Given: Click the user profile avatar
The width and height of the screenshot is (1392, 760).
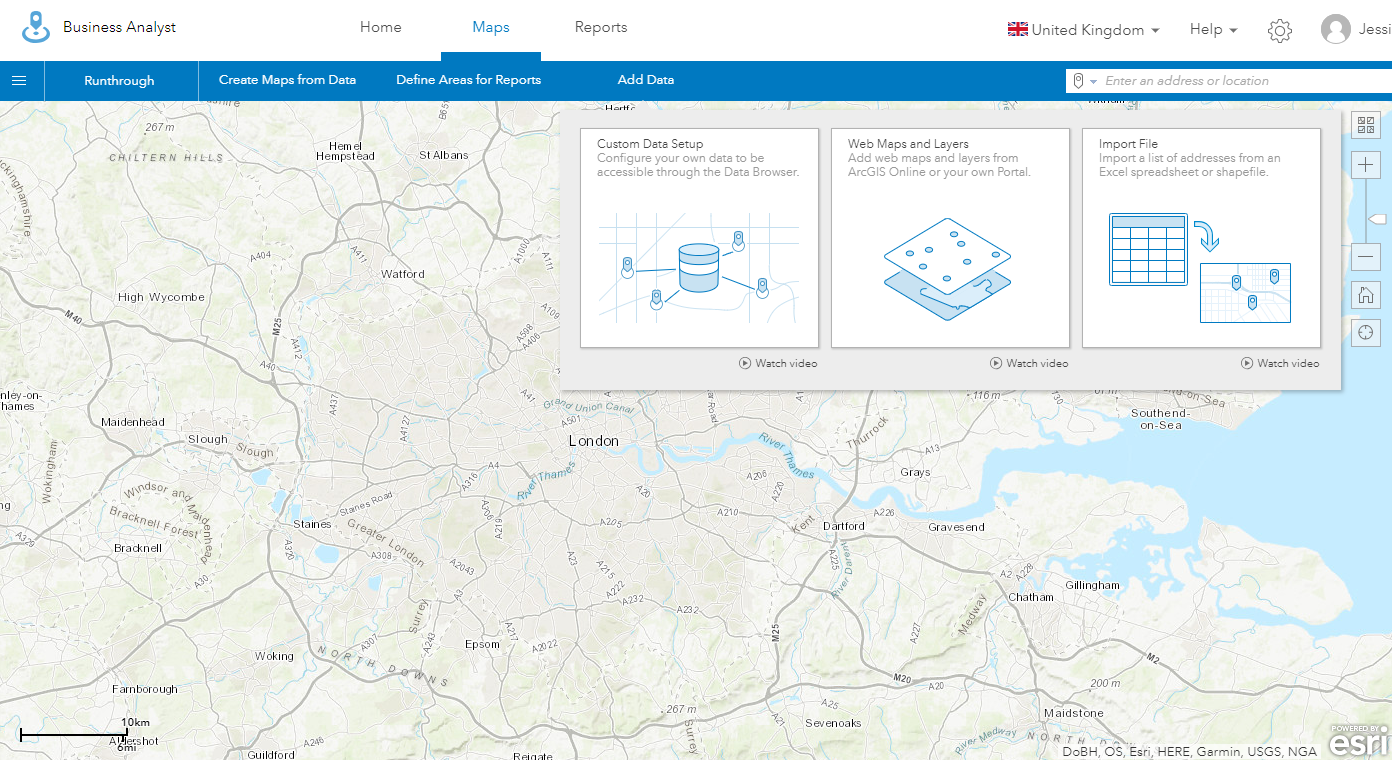Looking at the screenshot, I should [x=1335, y=30].
